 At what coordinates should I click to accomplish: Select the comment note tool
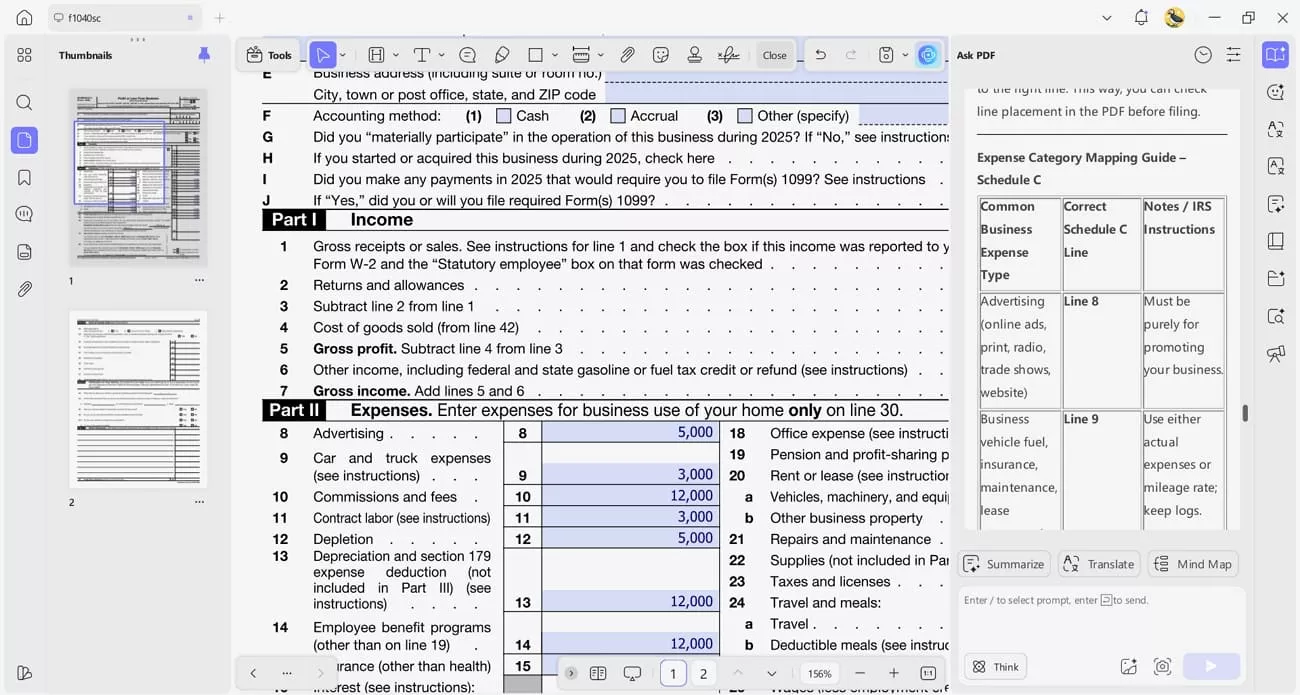(467, 55)
